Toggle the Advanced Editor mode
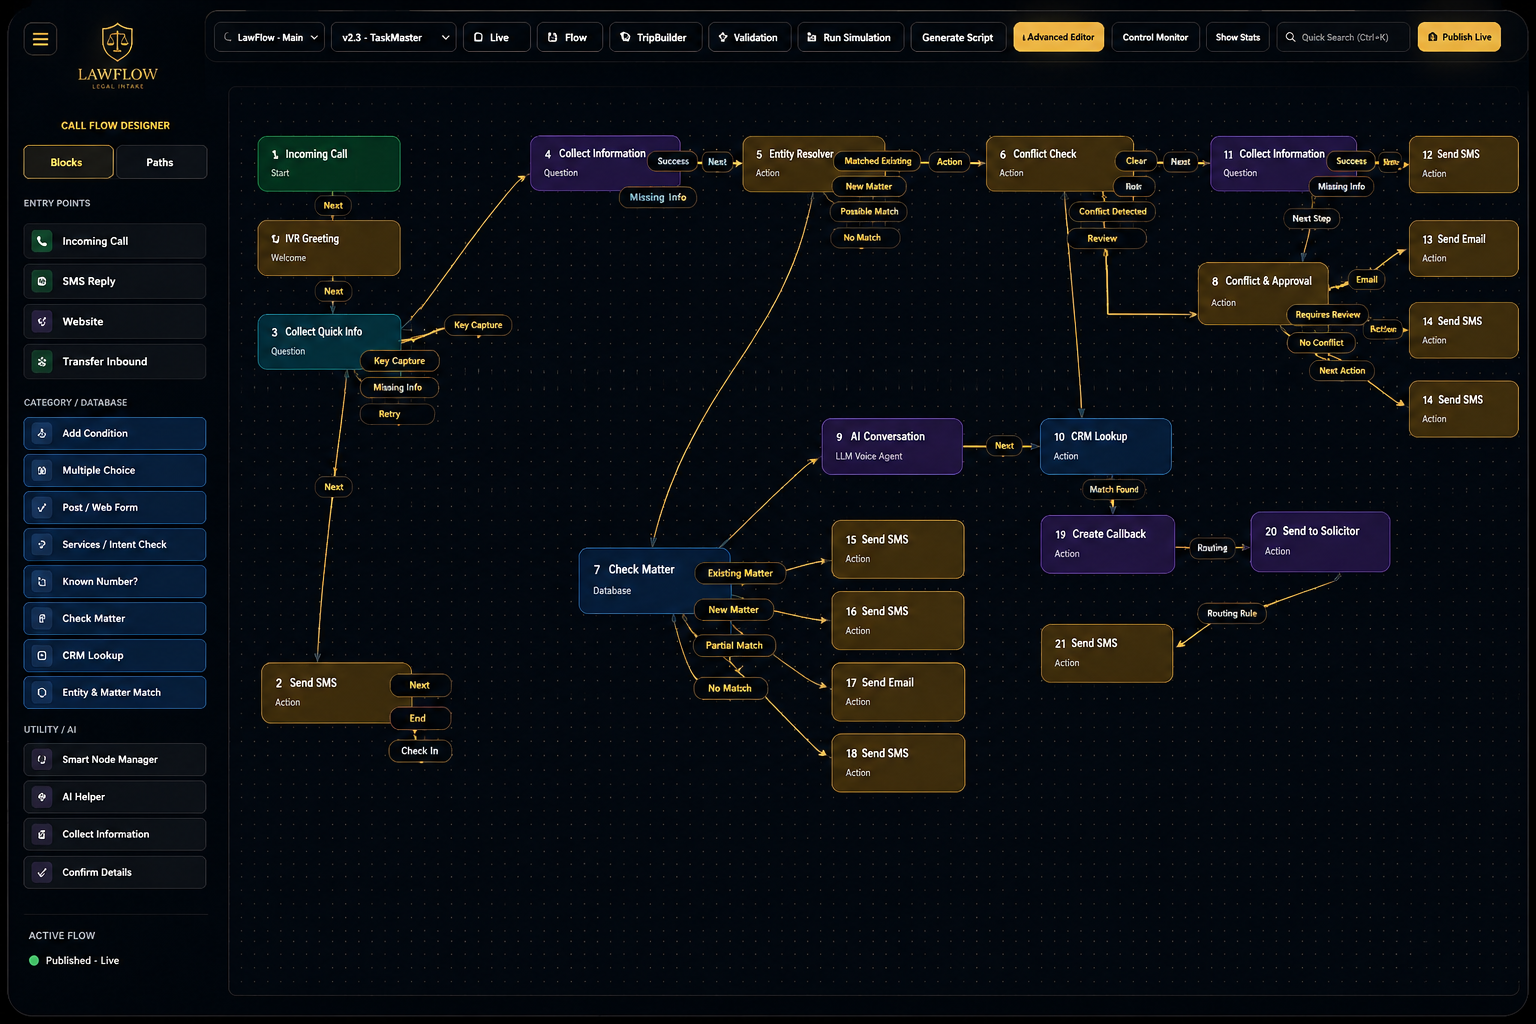Screen dimensions: 1536x1024 [1059, 37]
